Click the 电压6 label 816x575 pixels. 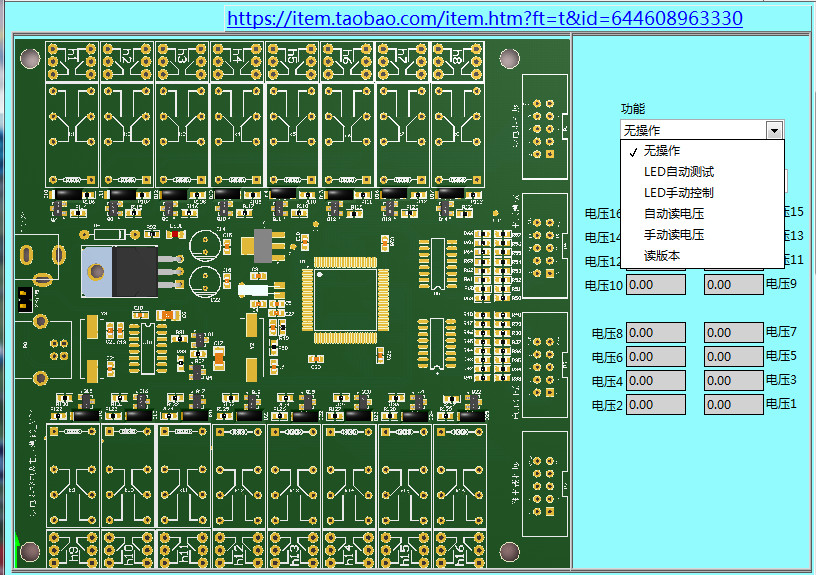[607, 357]
